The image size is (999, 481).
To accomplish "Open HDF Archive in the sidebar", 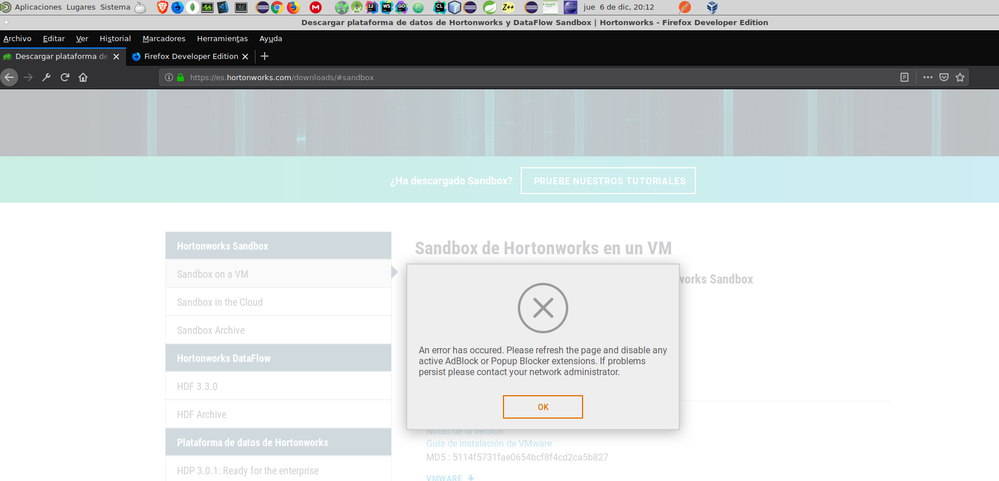I will click(278, 414).
